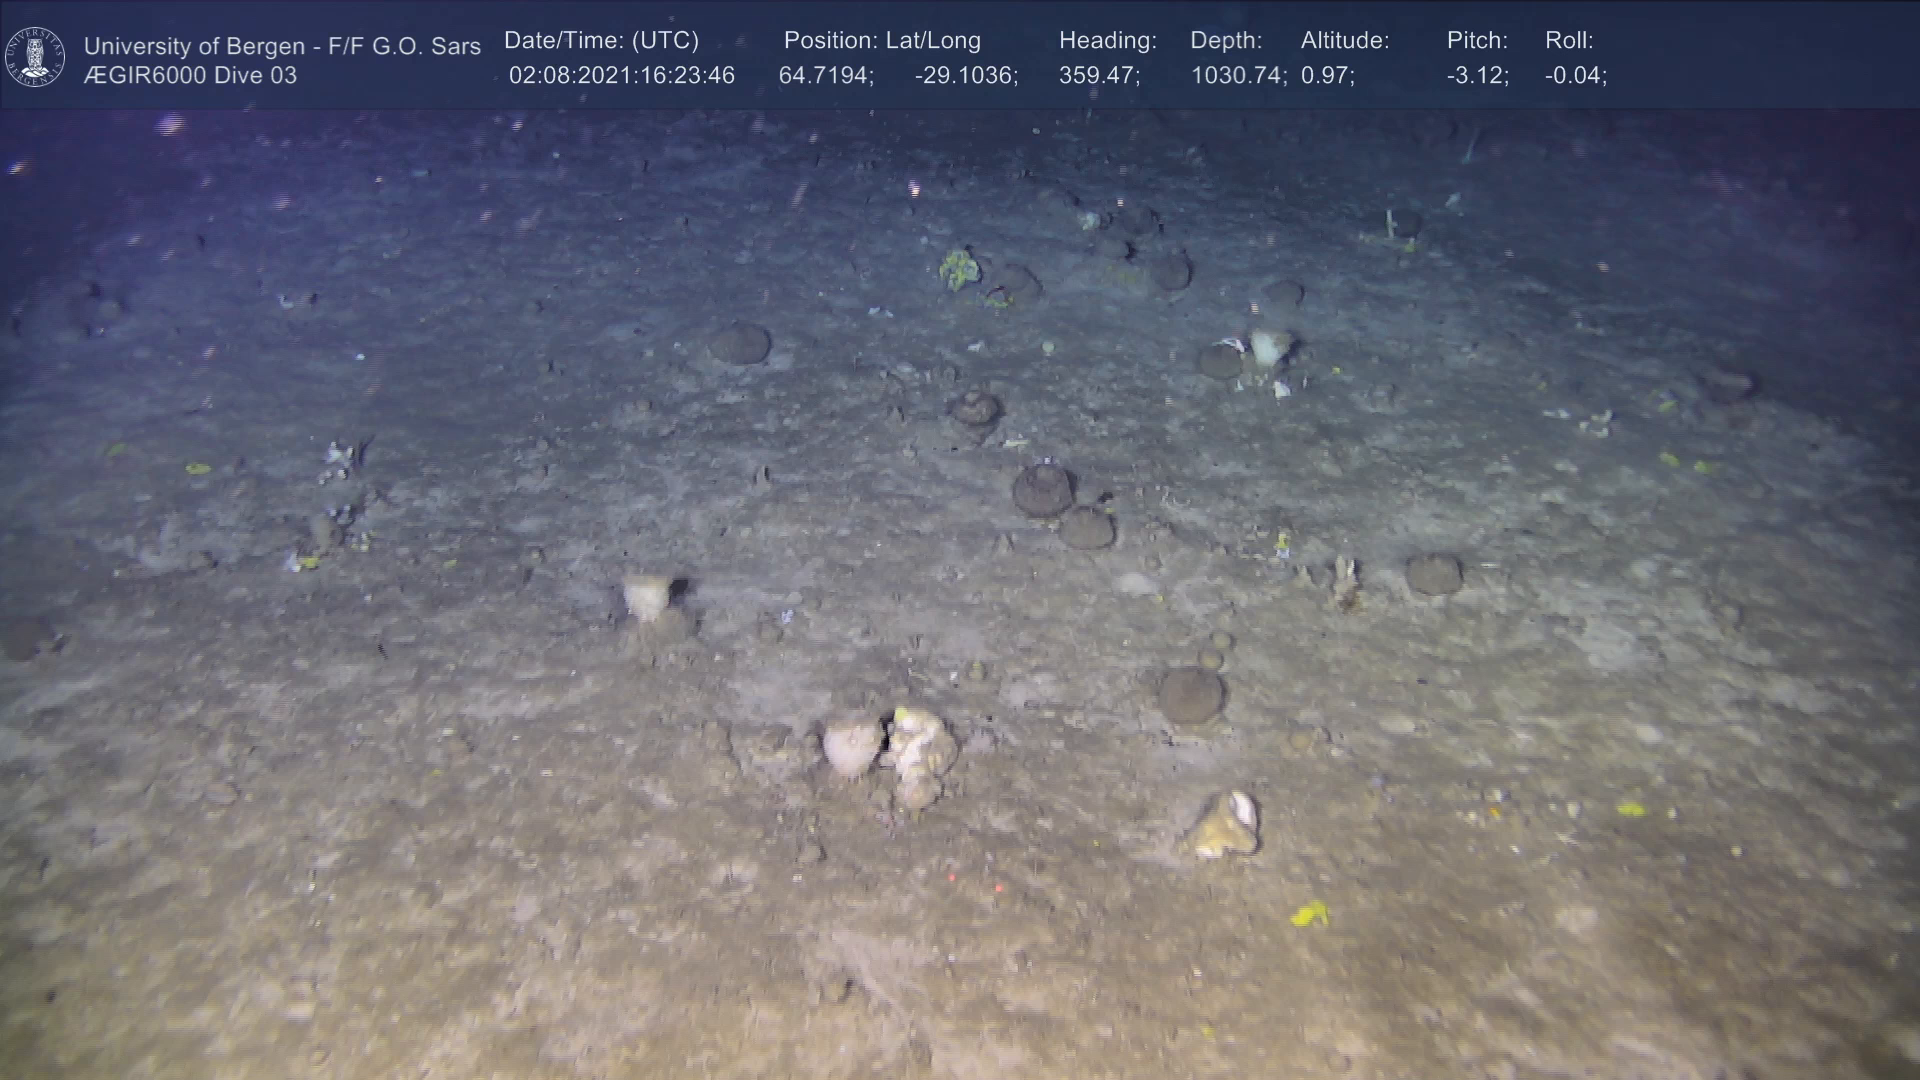Click the Altitude label

click(1344, 41)
